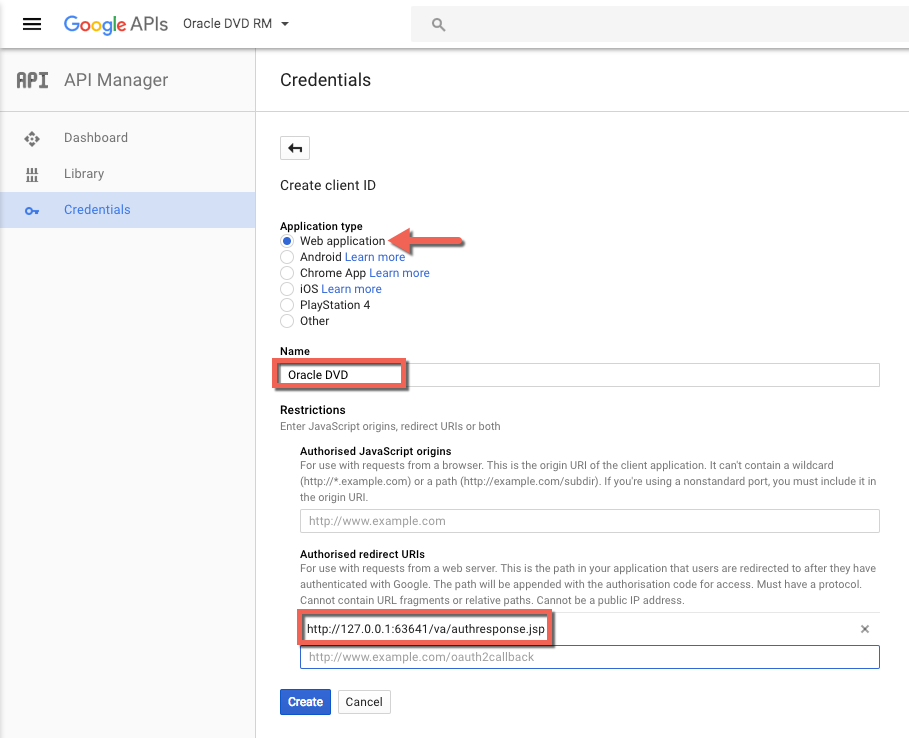Click the Create client ID heading
The image size is (909, 738).
[x=328, y=186]
